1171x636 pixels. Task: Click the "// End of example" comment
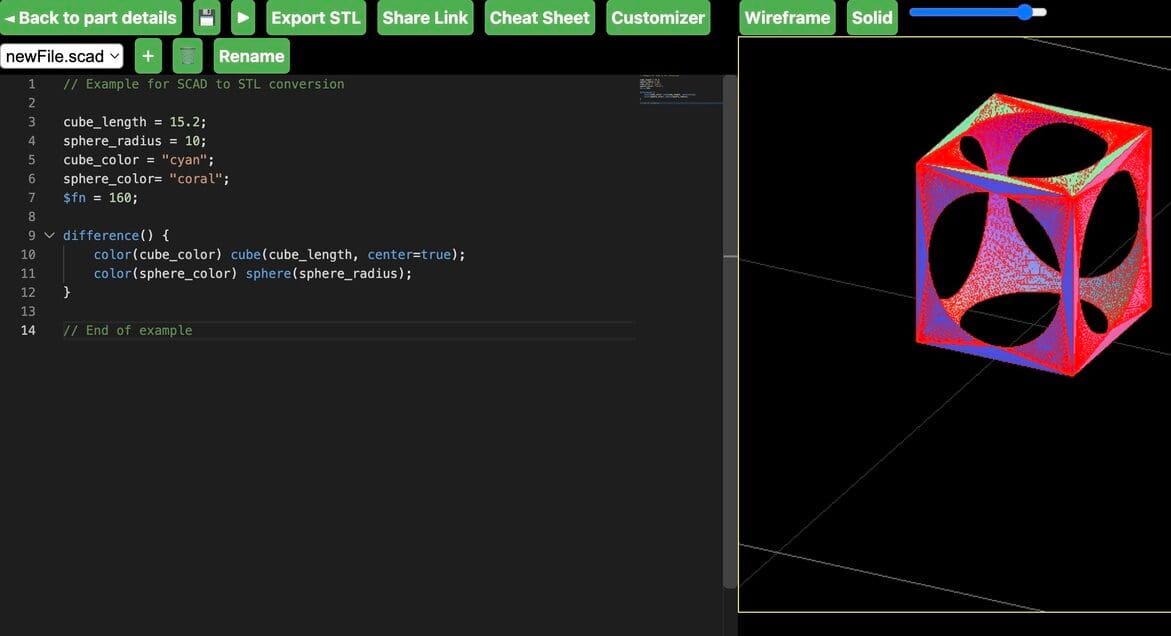[x=128, y=330]
